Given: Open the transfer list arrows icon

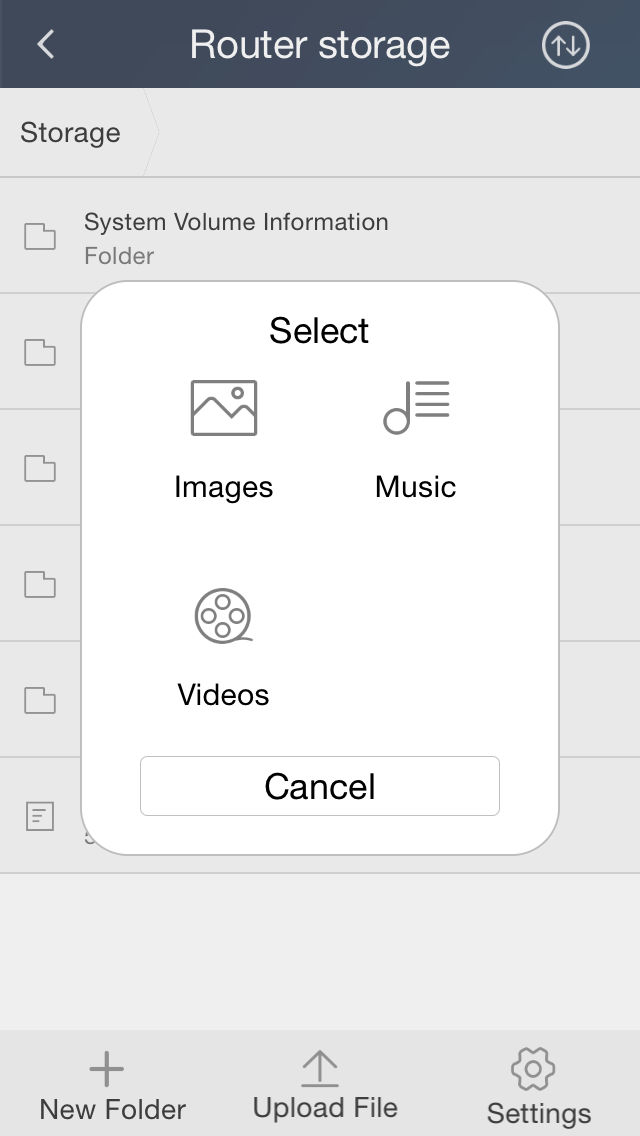Looking at the screenshot, I should pos(566,45).
